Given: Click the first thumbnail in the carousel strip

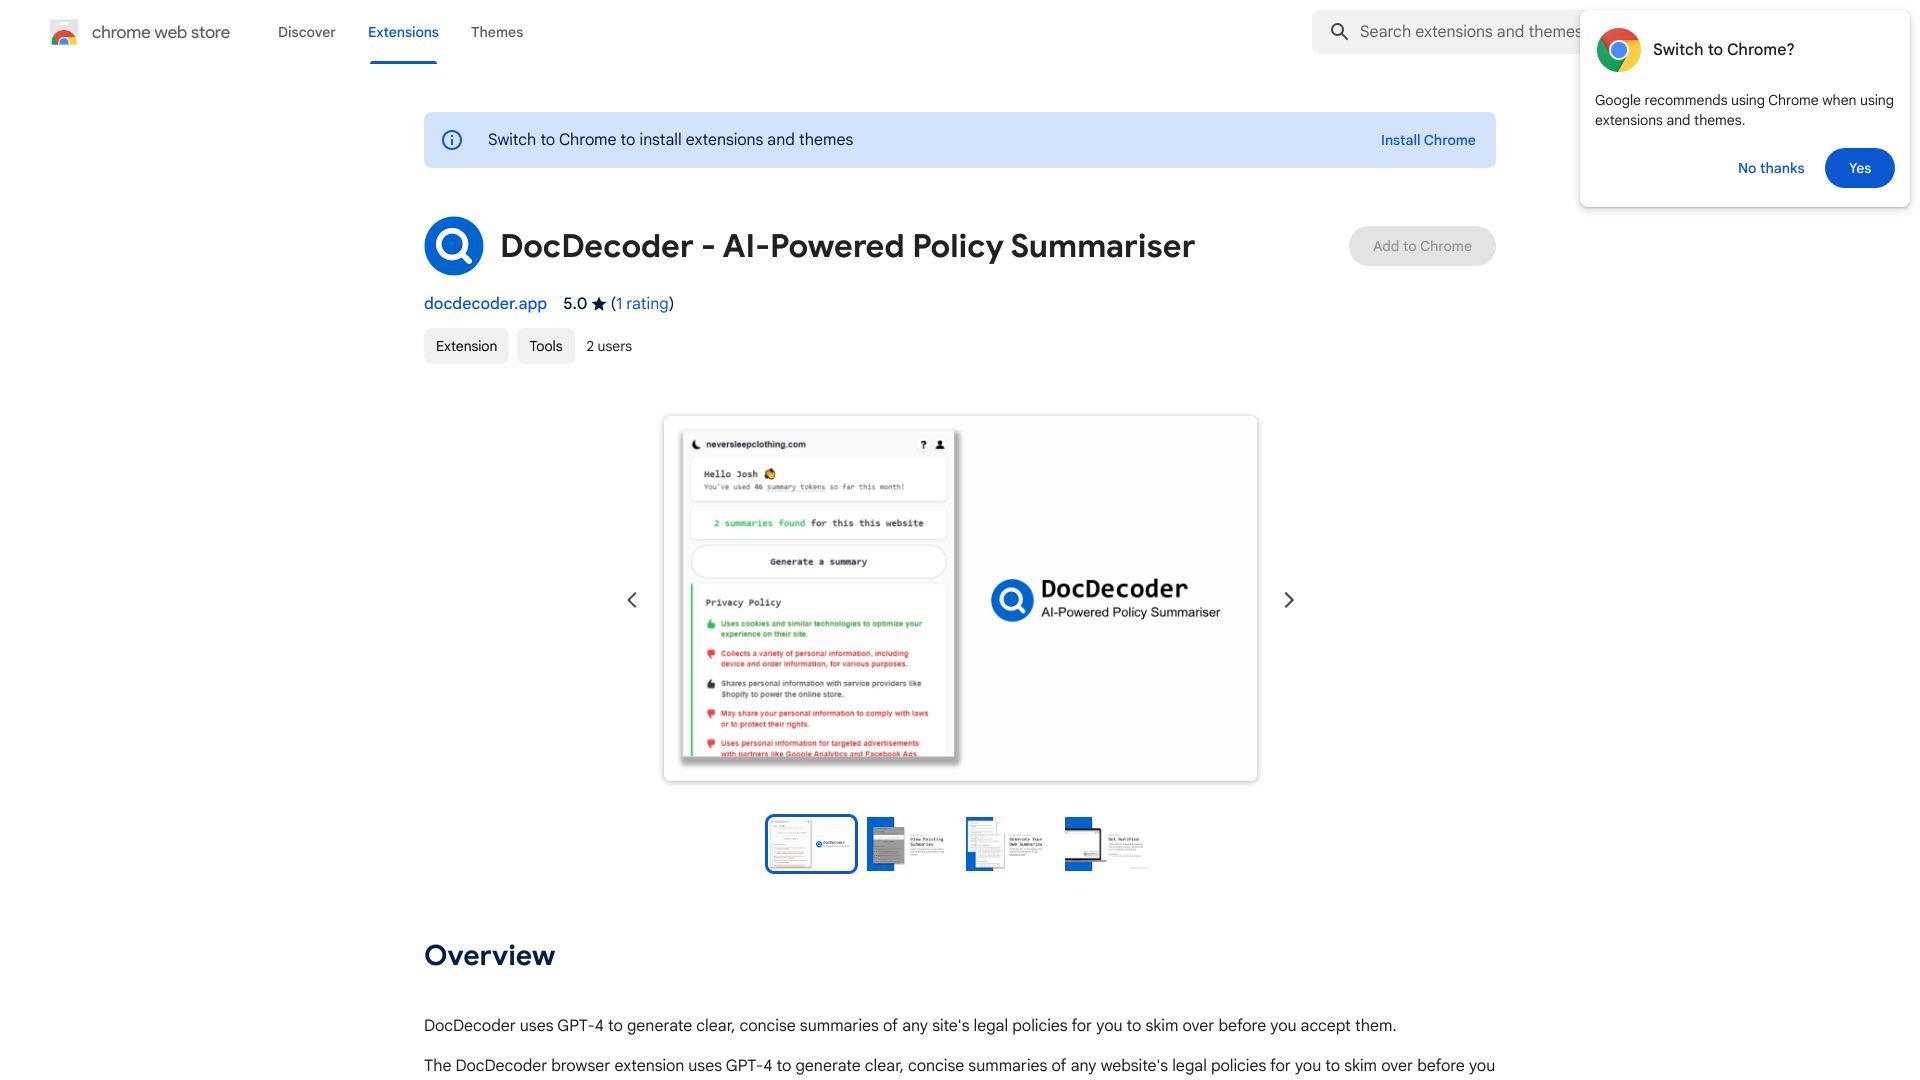Looking at the screenshot, I should [810, 843].
